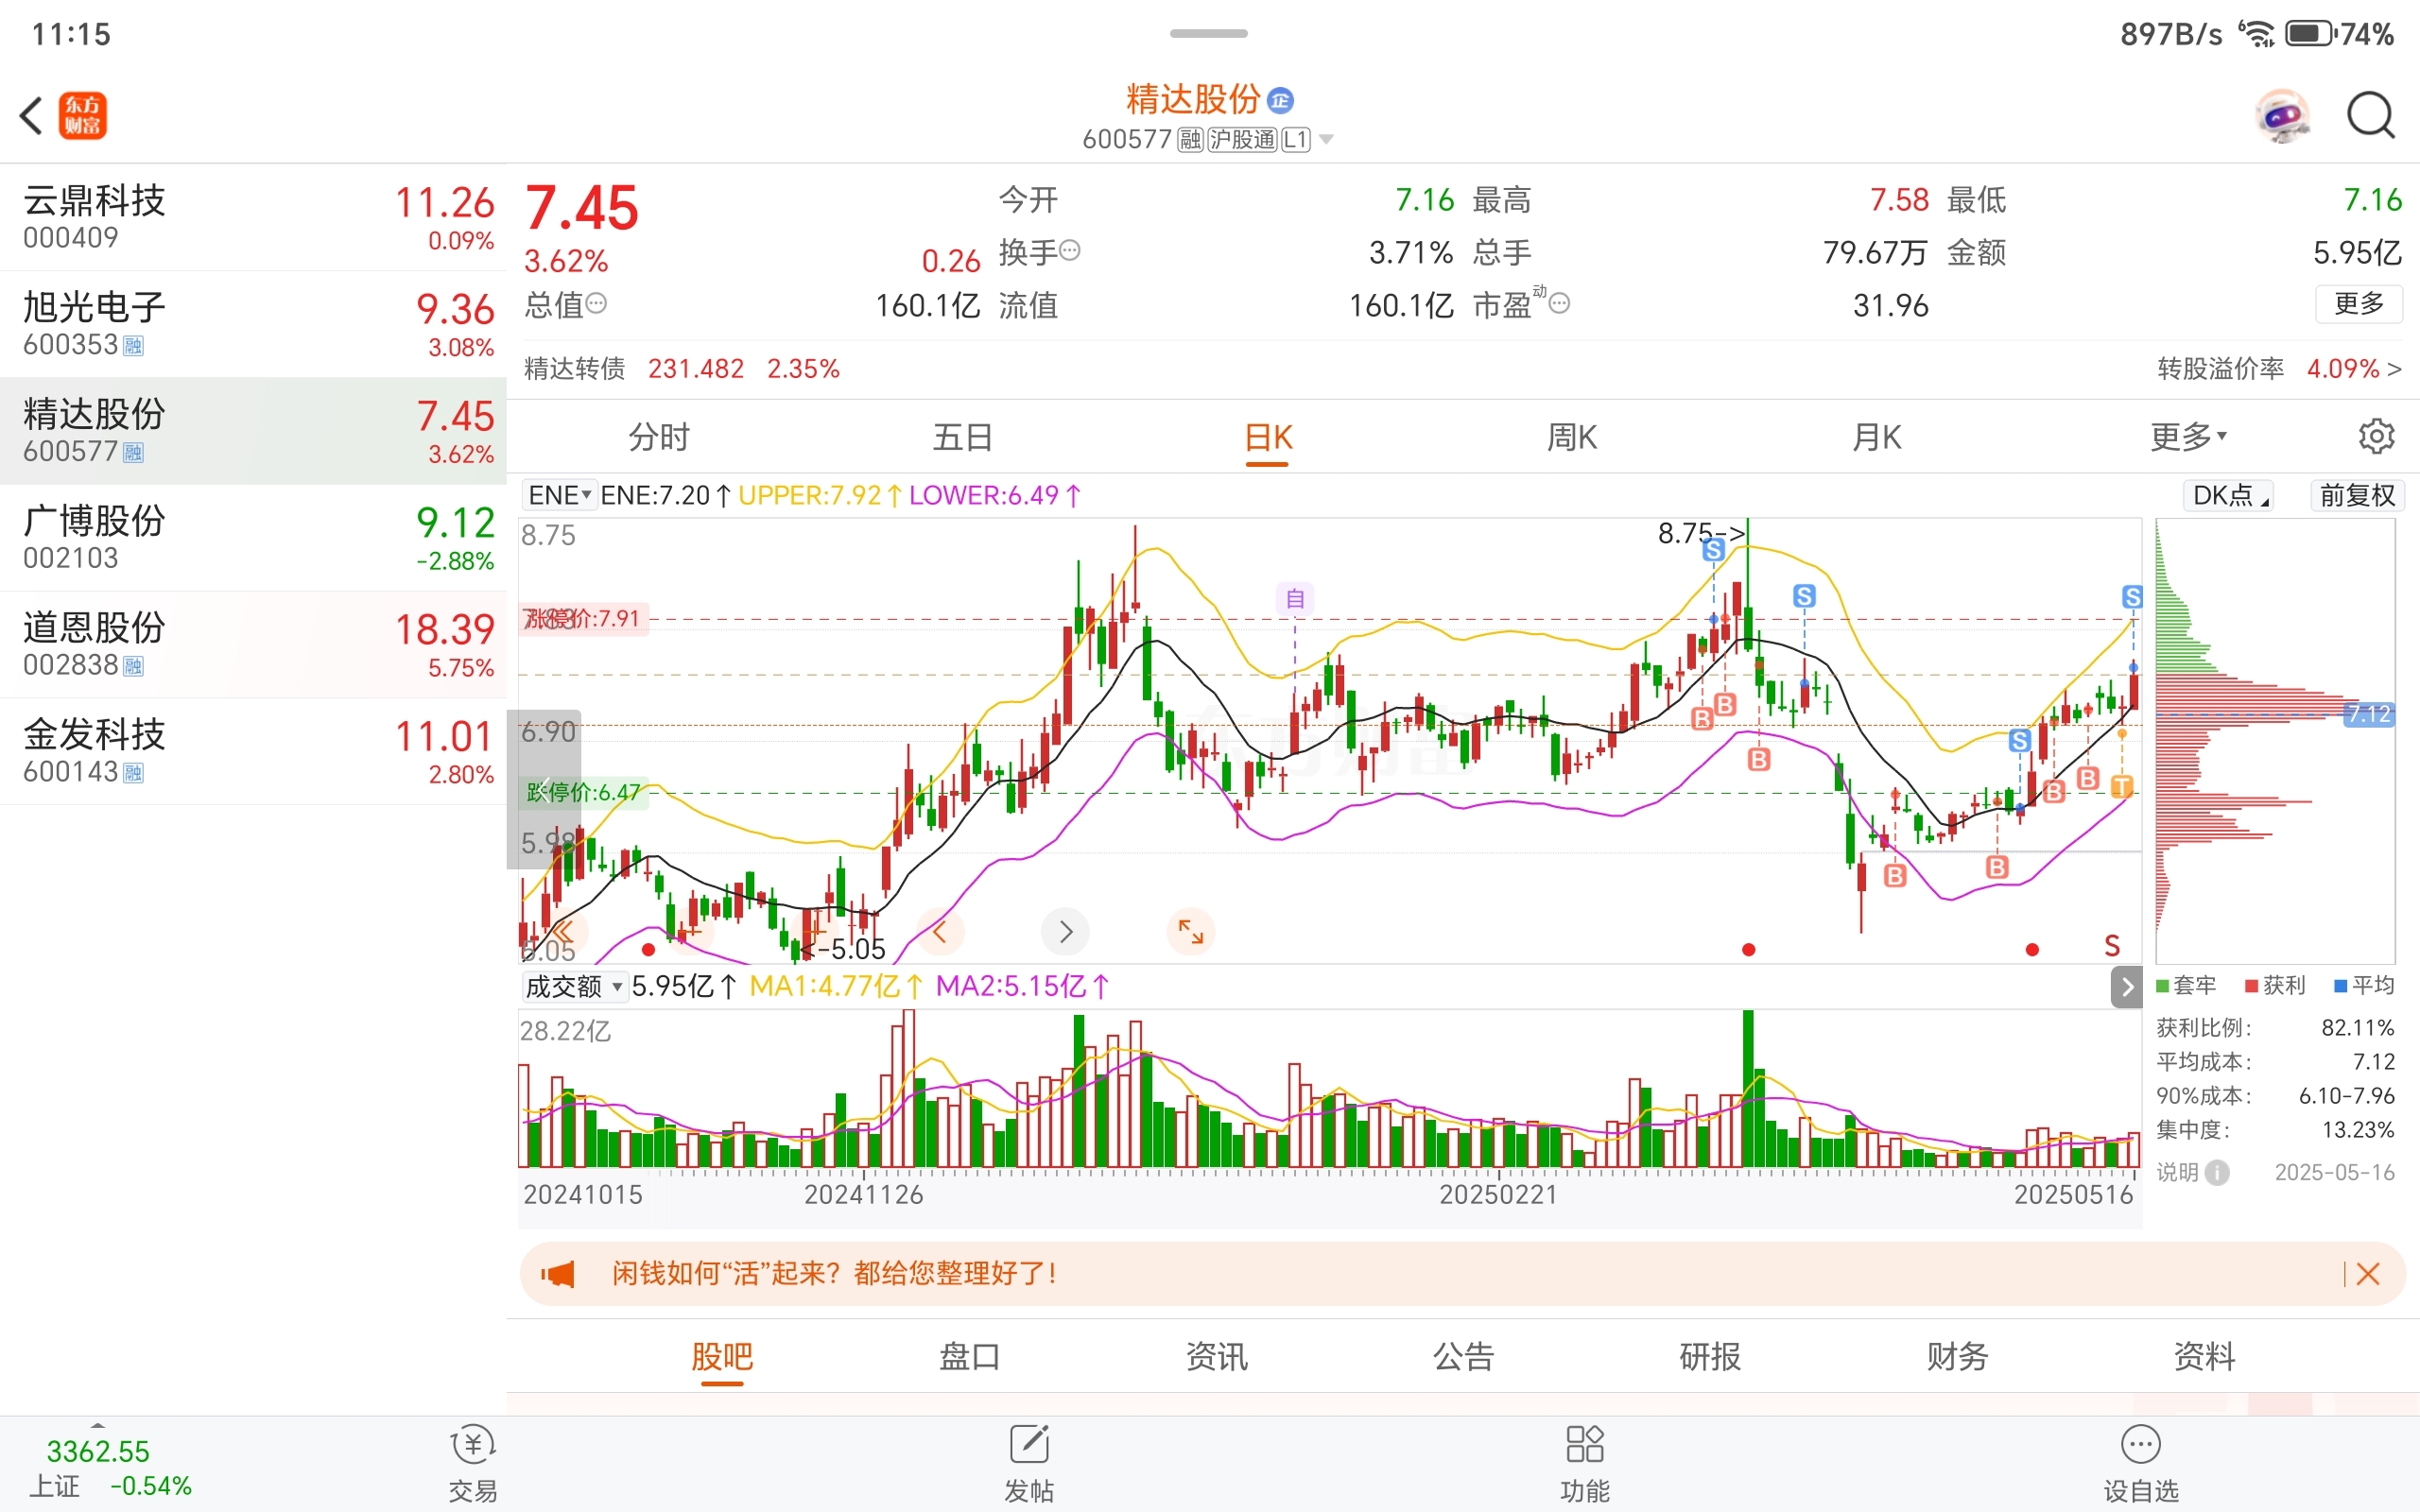This screenshot has width=2420, height=1512.
Task: Expand the stock title dropdown arrow
Action: (x=1326, y=139)
